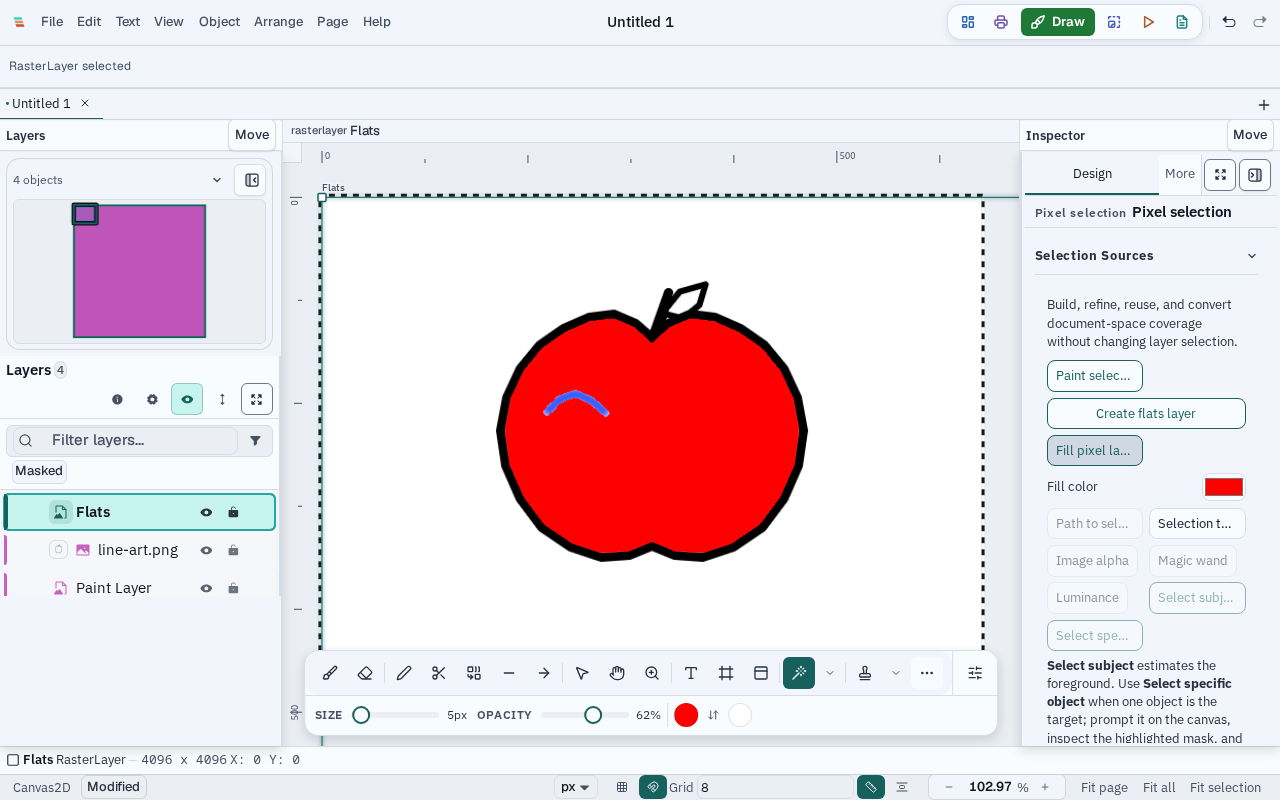Click the Draw mode button
Screen dimensions: 1280x800
tap(1058, 22)
